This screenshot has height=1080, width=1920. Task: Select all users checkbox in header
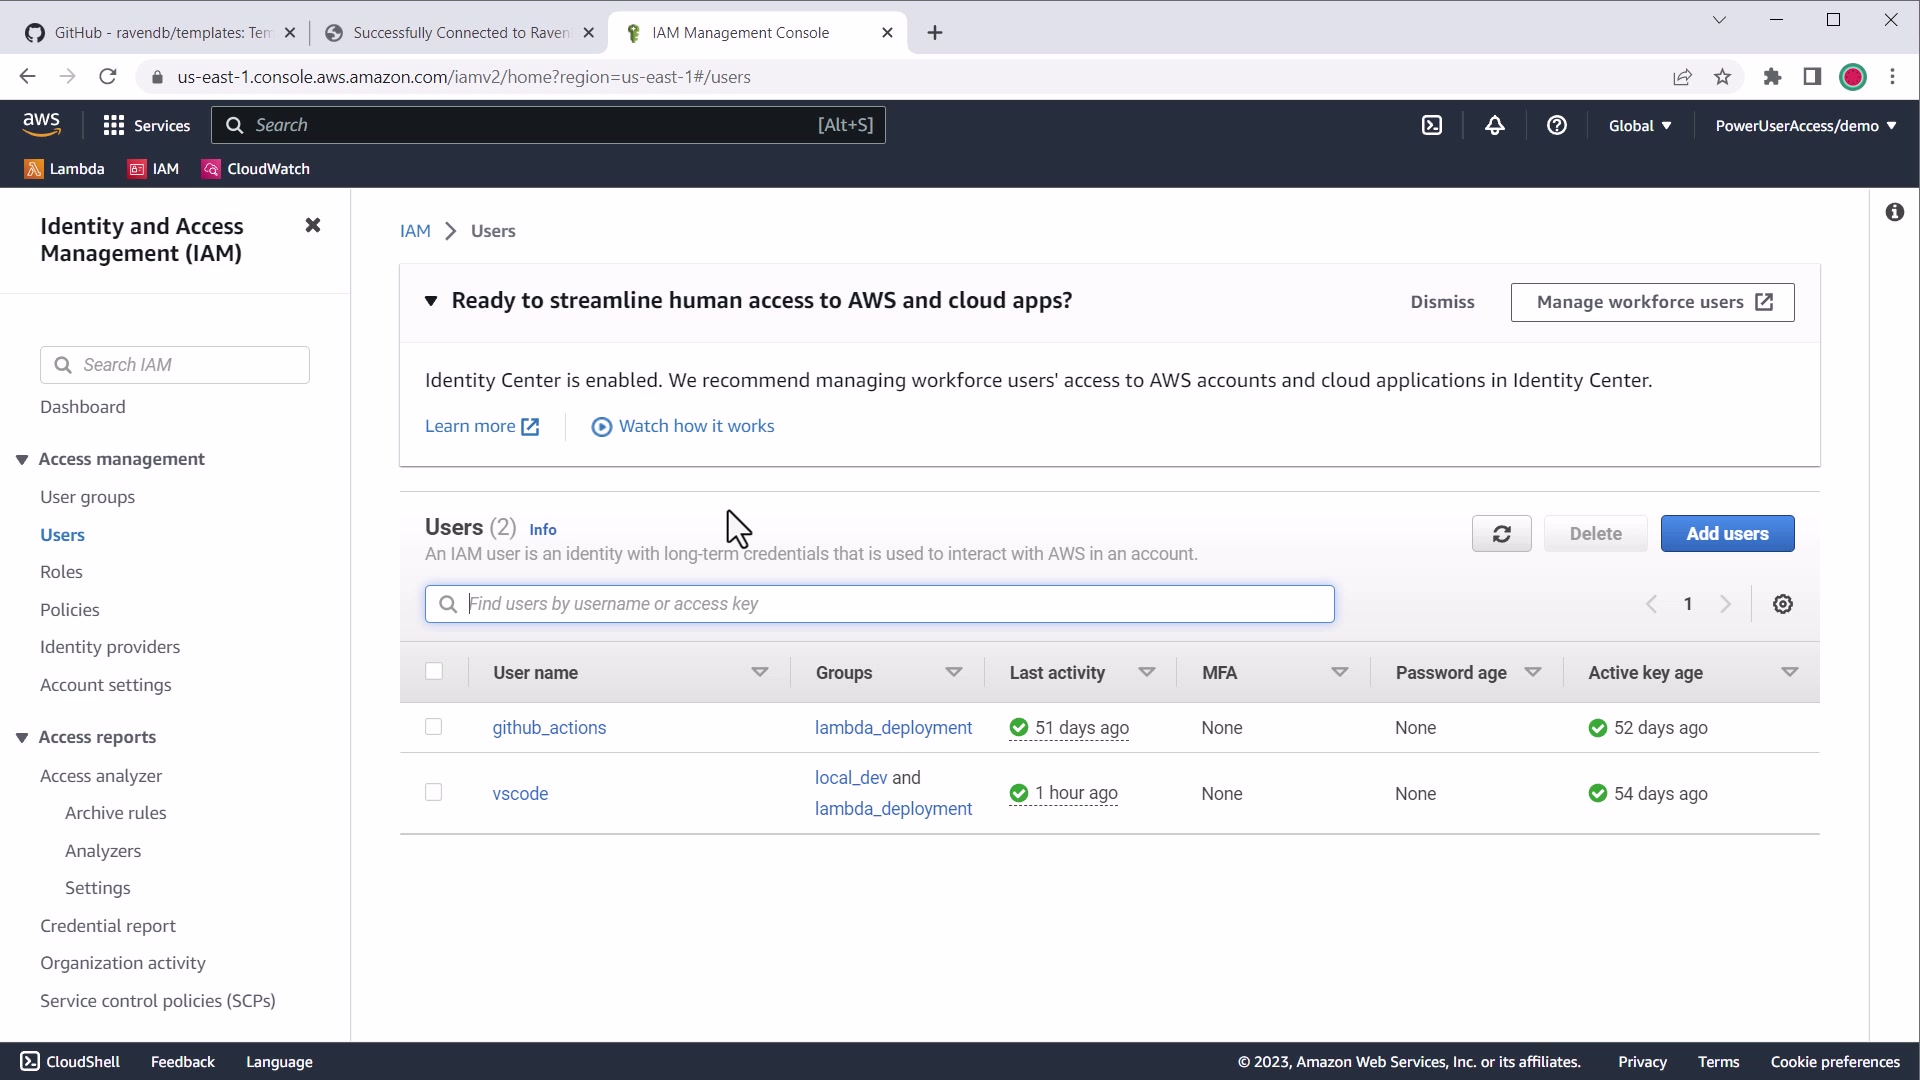(434, 671)
